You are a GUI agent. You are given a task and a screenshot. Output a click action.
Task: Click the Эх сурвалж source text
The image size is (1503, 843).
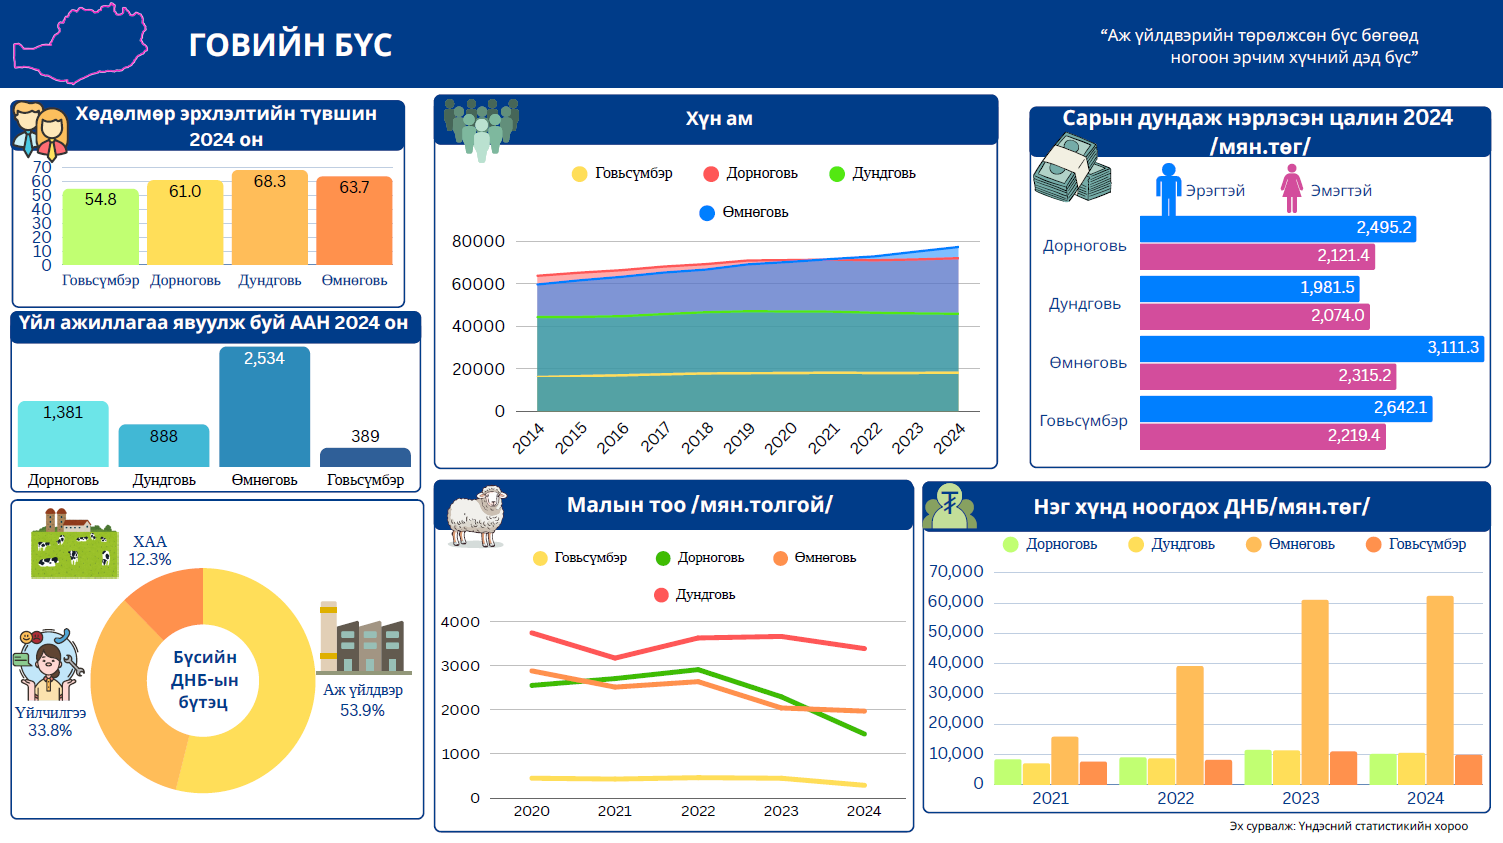[x=1348, y=826]
